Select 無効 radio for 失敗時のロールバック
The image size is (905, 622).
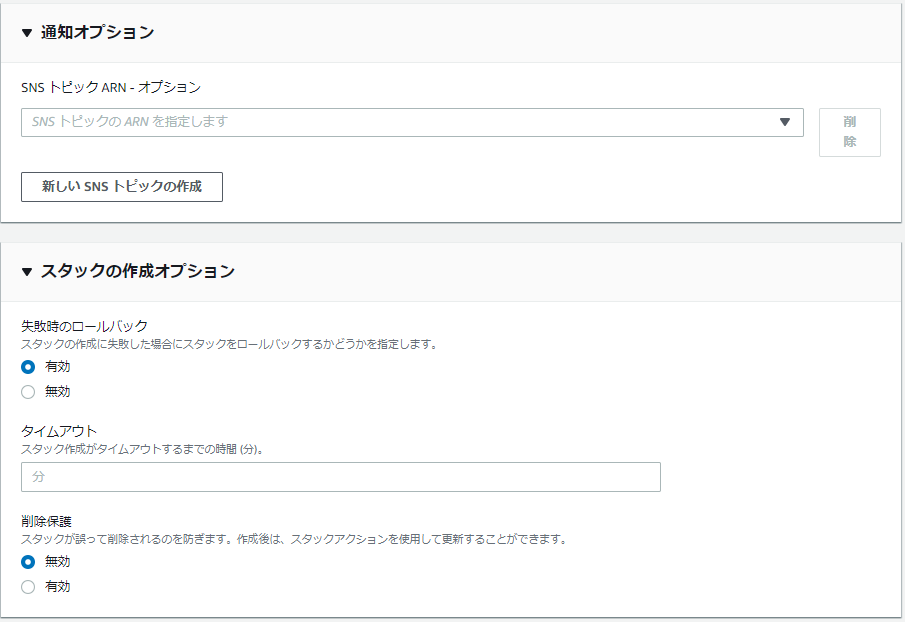[28, 391]
